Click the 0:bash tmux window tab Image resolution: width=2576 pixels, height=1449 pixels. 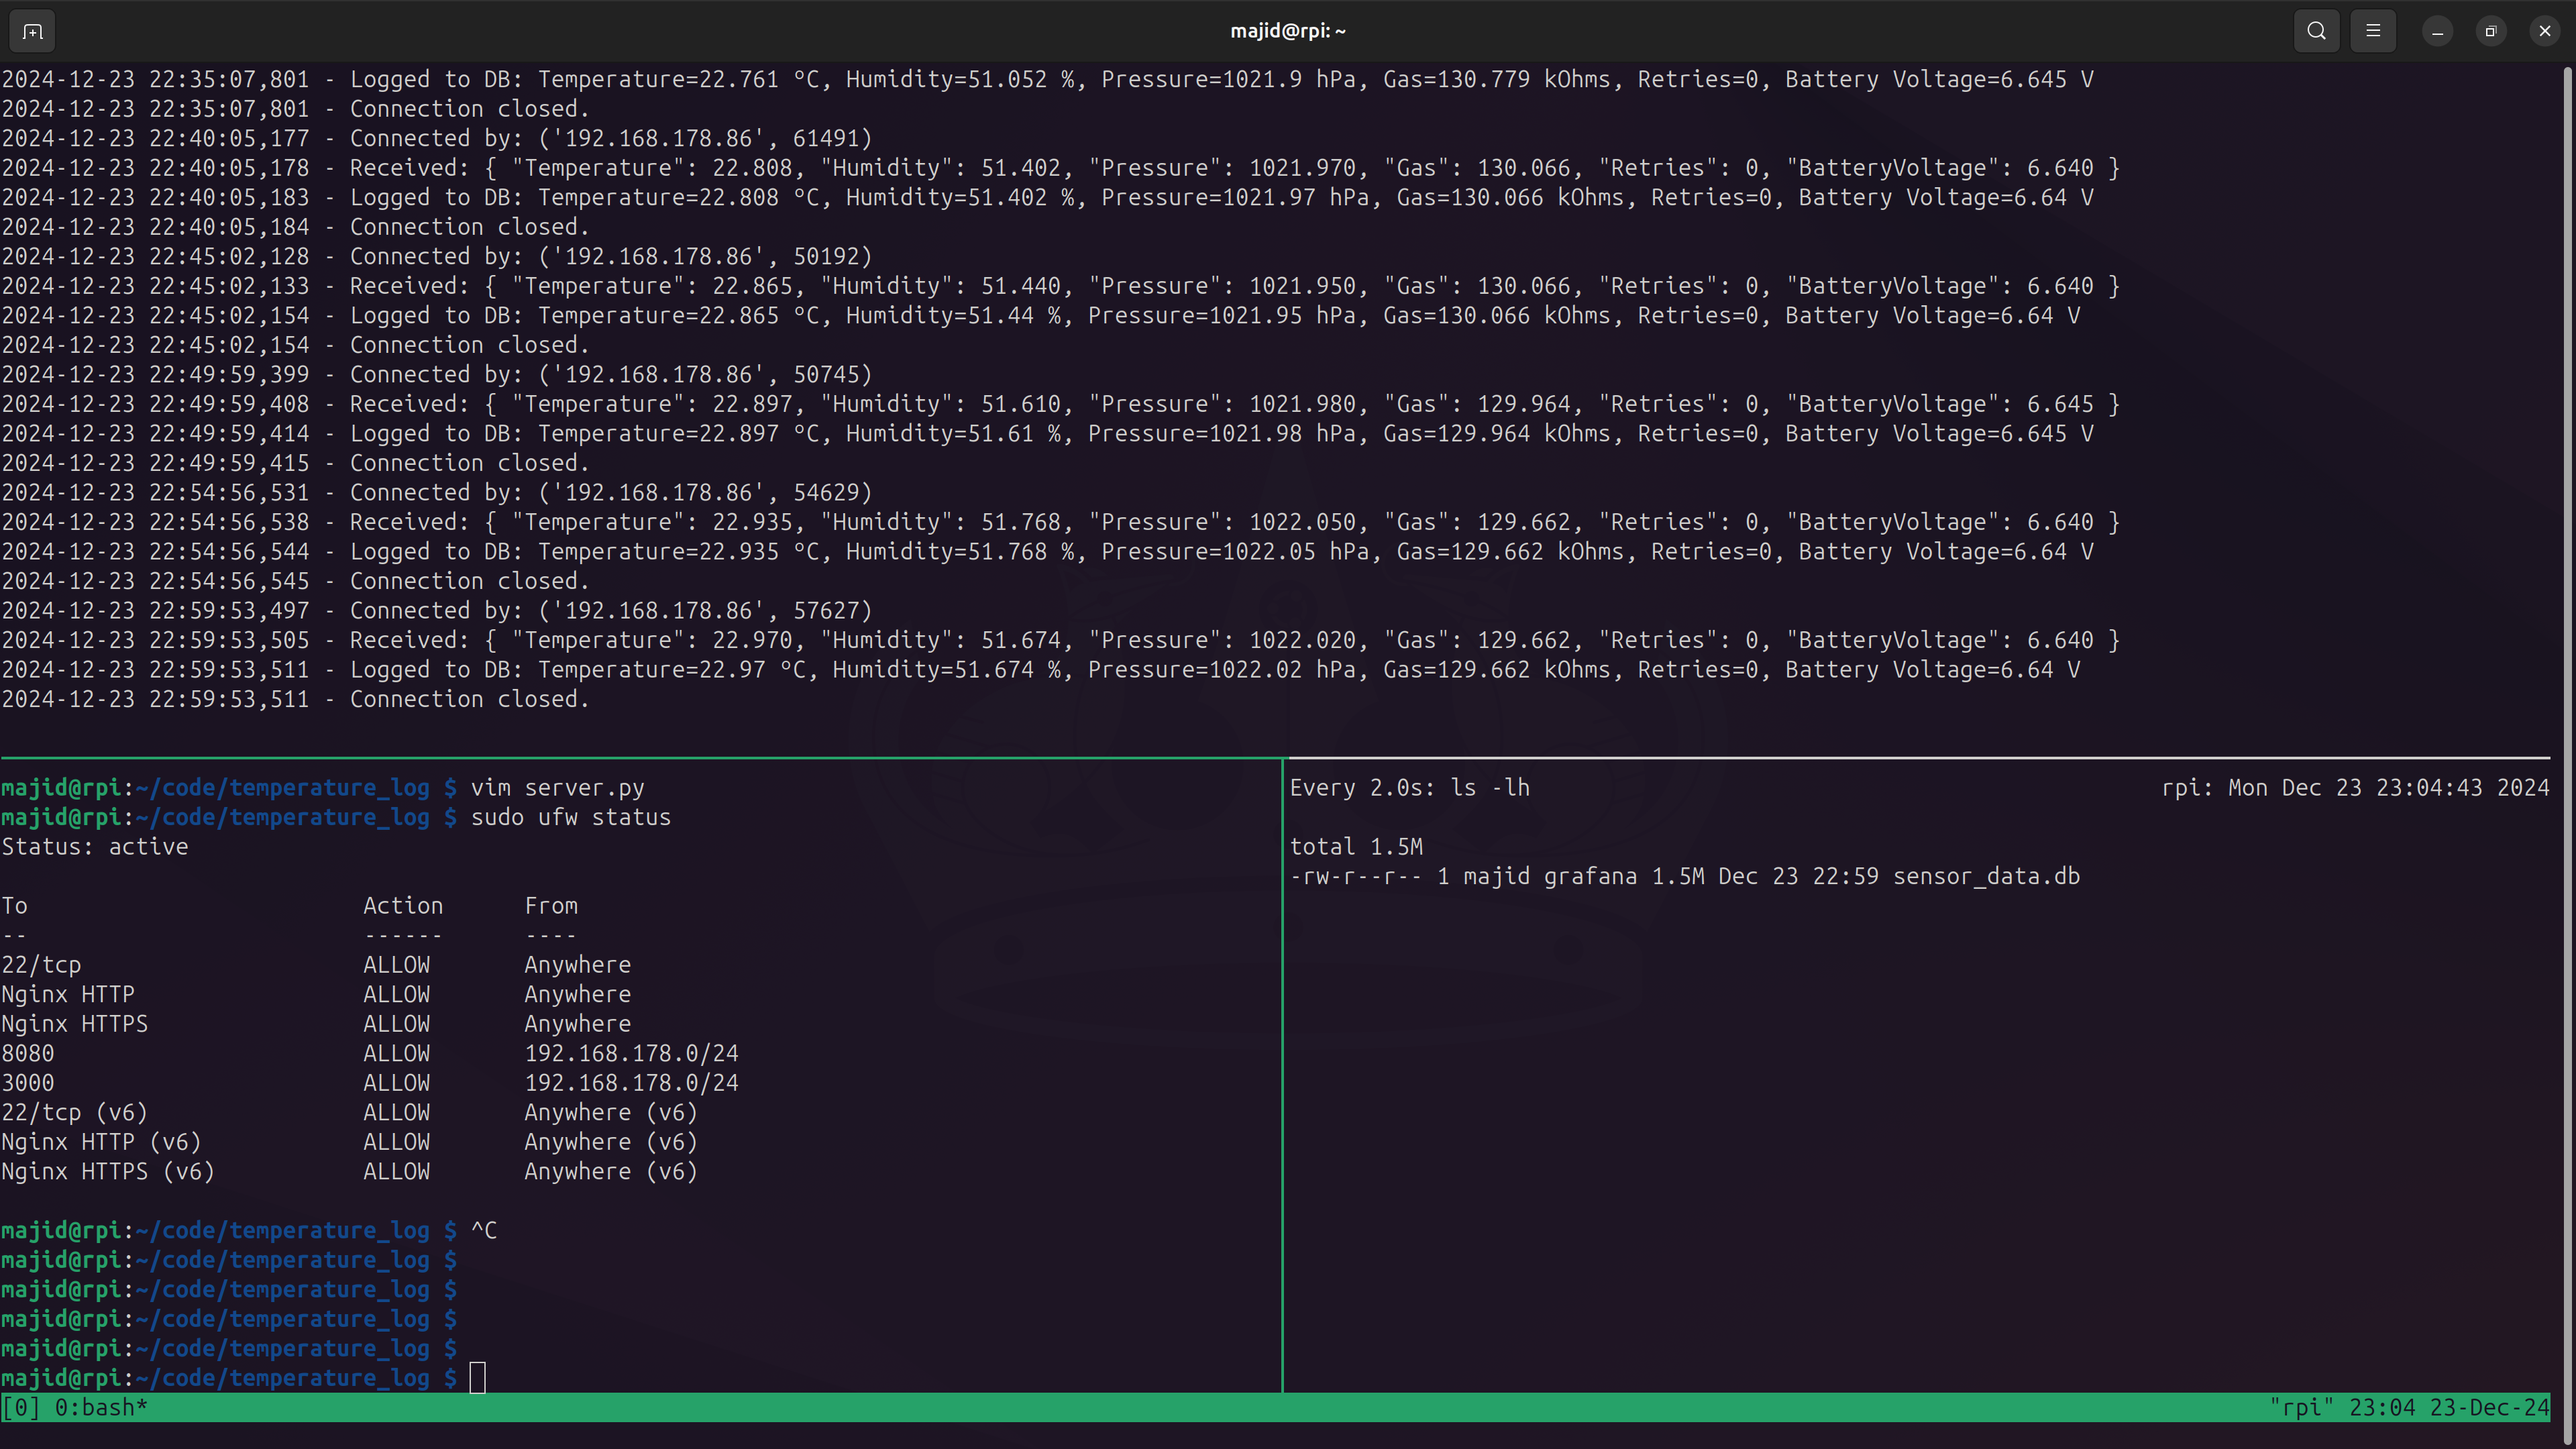[100, 1407]
